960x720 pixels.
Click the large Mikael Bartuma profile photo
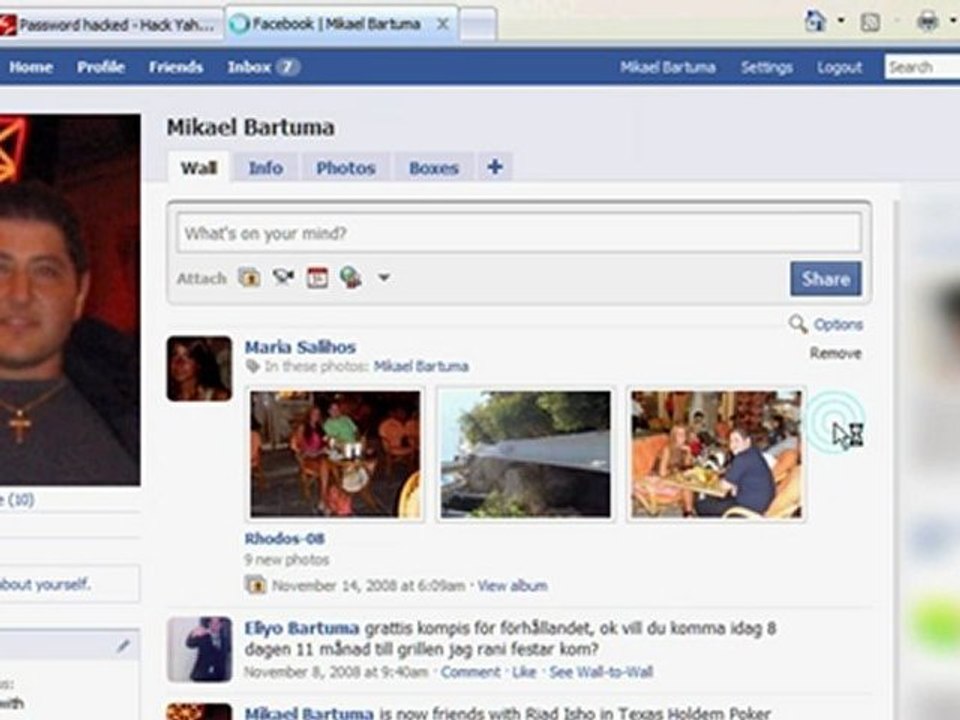click(x=70, y=299)
